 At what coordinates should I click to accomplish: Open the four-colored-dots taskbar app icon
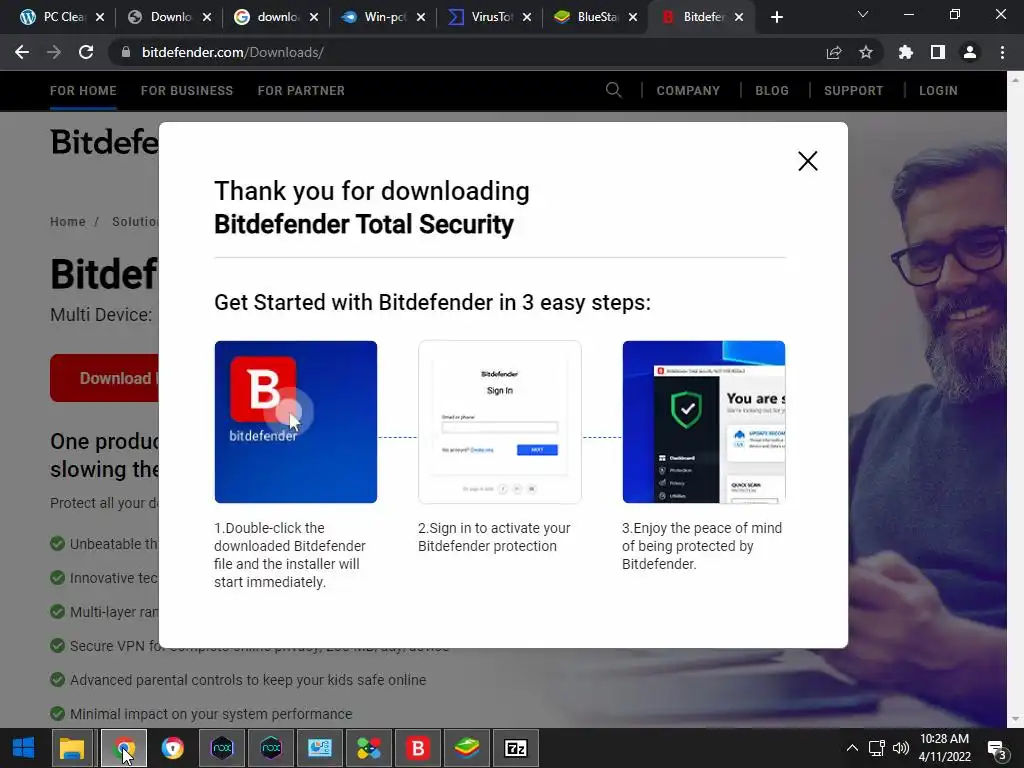tap(368, 748)
